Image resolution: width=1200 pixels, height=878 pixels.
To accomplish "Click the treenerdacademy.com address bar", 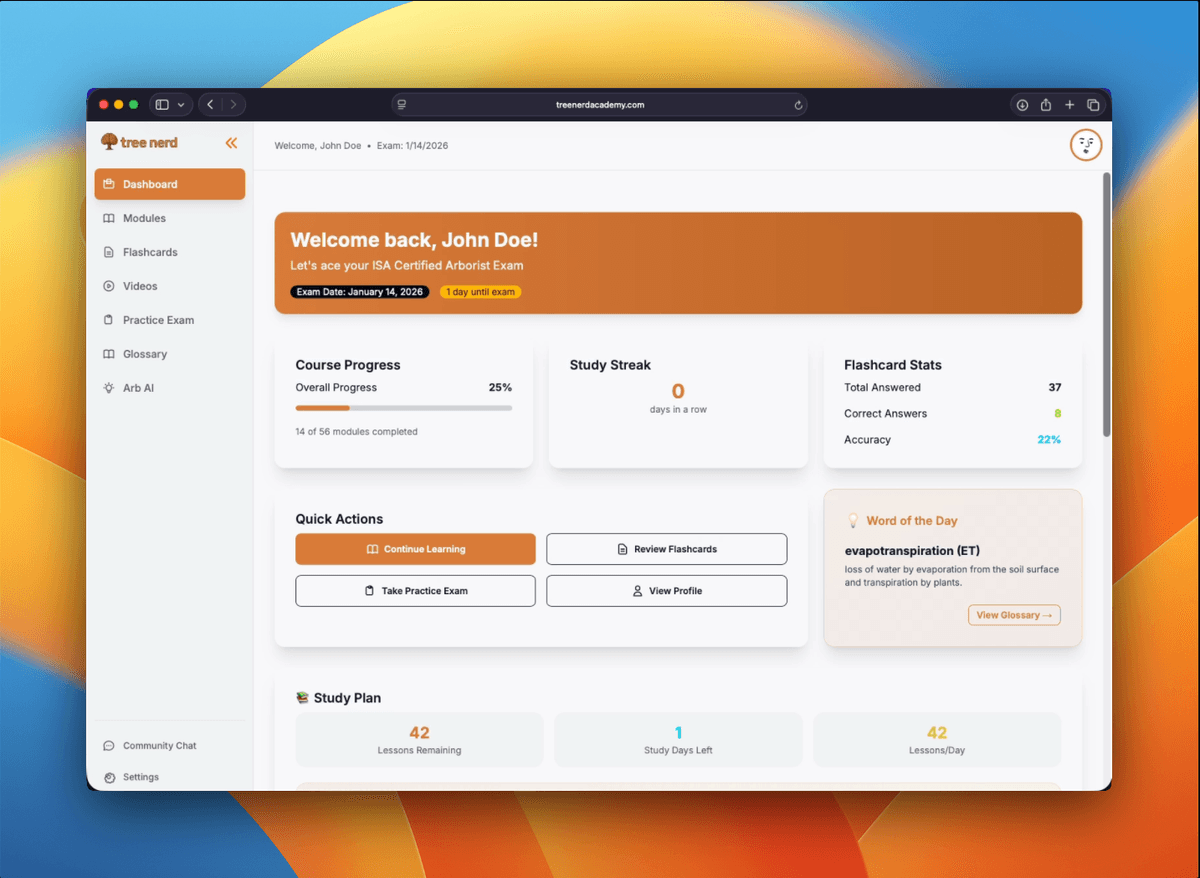I will pyautogui.click(x=600, y=105).
